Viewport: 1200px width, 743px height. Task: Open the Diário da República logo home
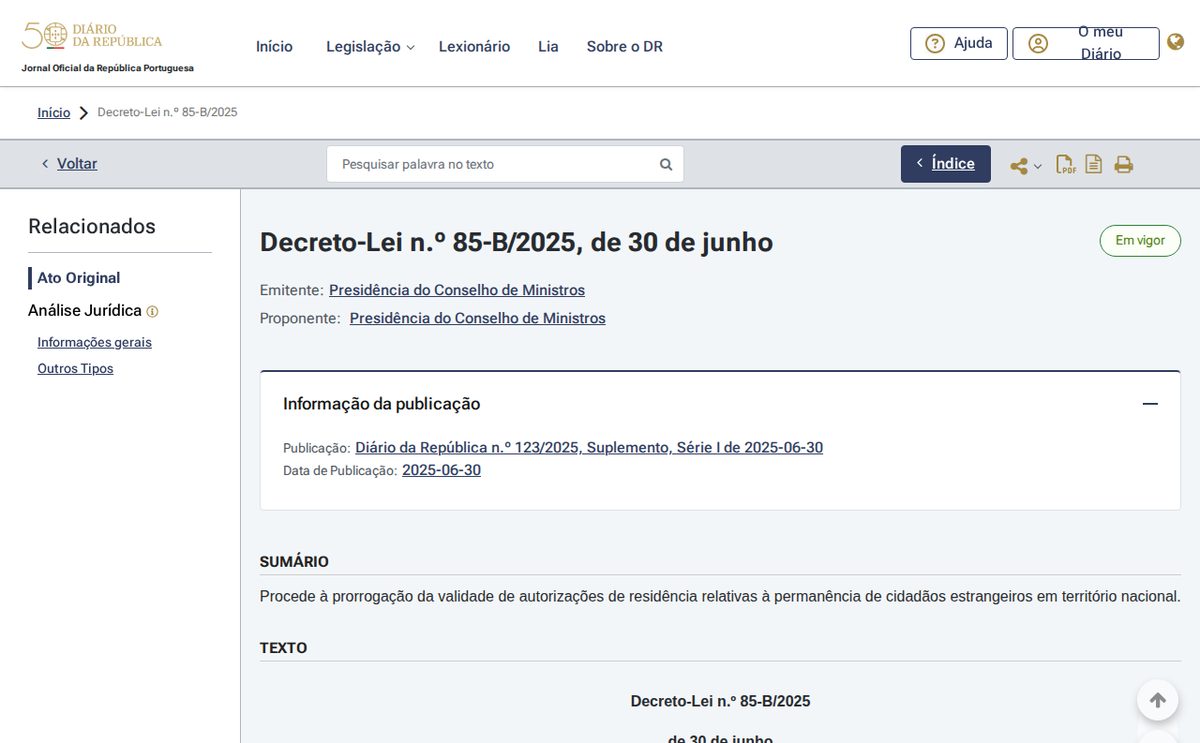92,36
